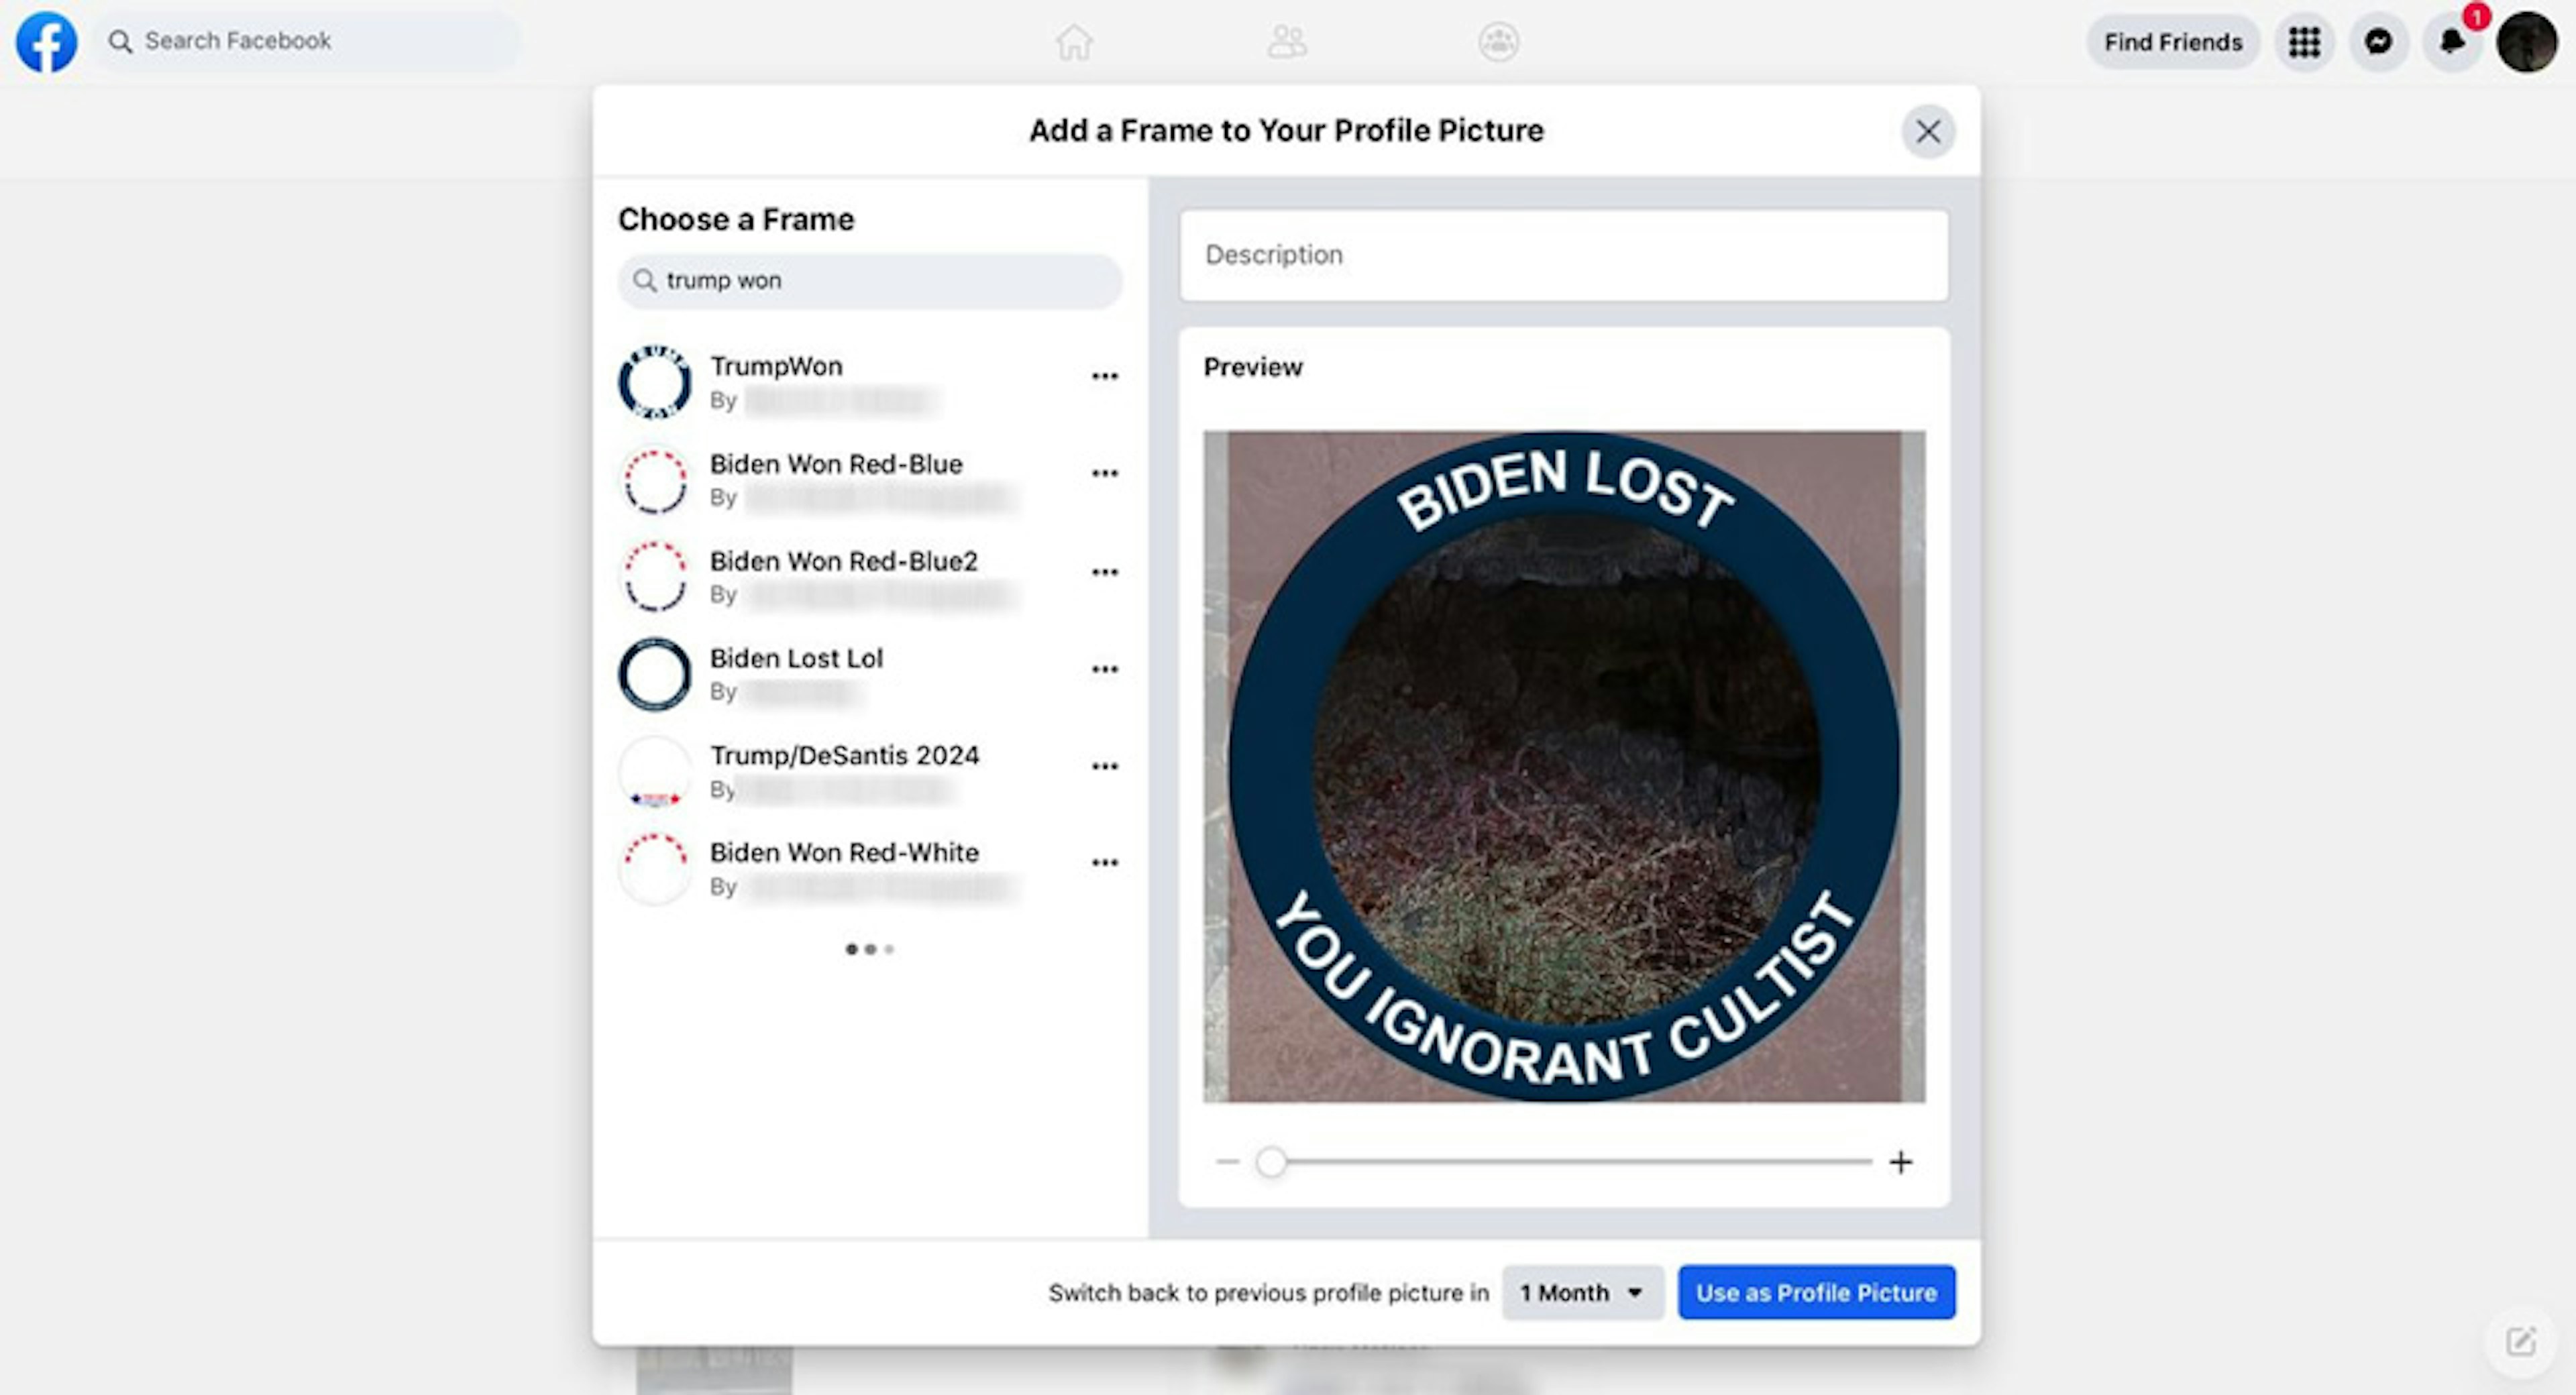Open the Groups icon in top navigation
2576x1395 pixels.
click(x=1498, y=42)
